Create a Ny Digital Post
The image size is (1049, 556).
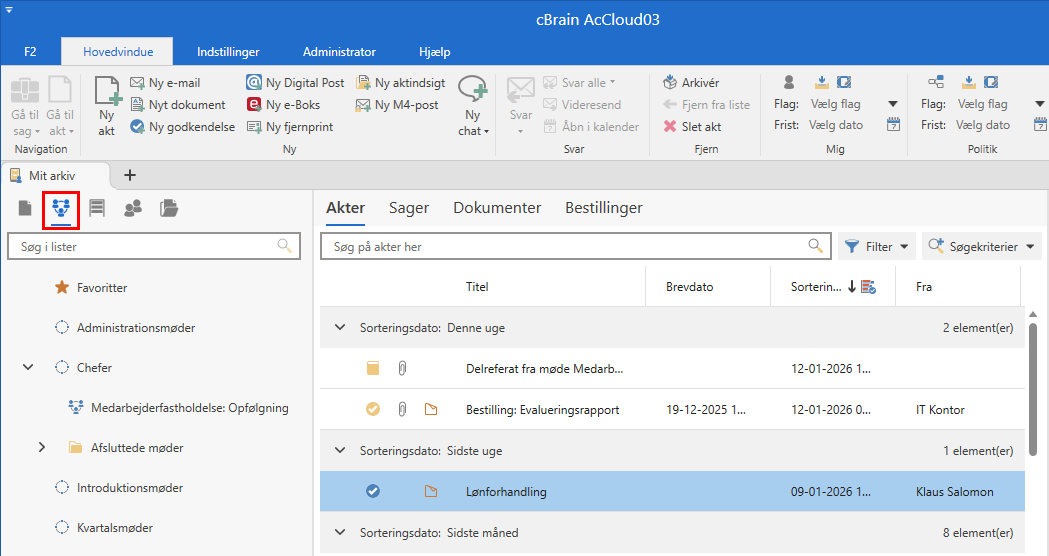coord(295,83)
